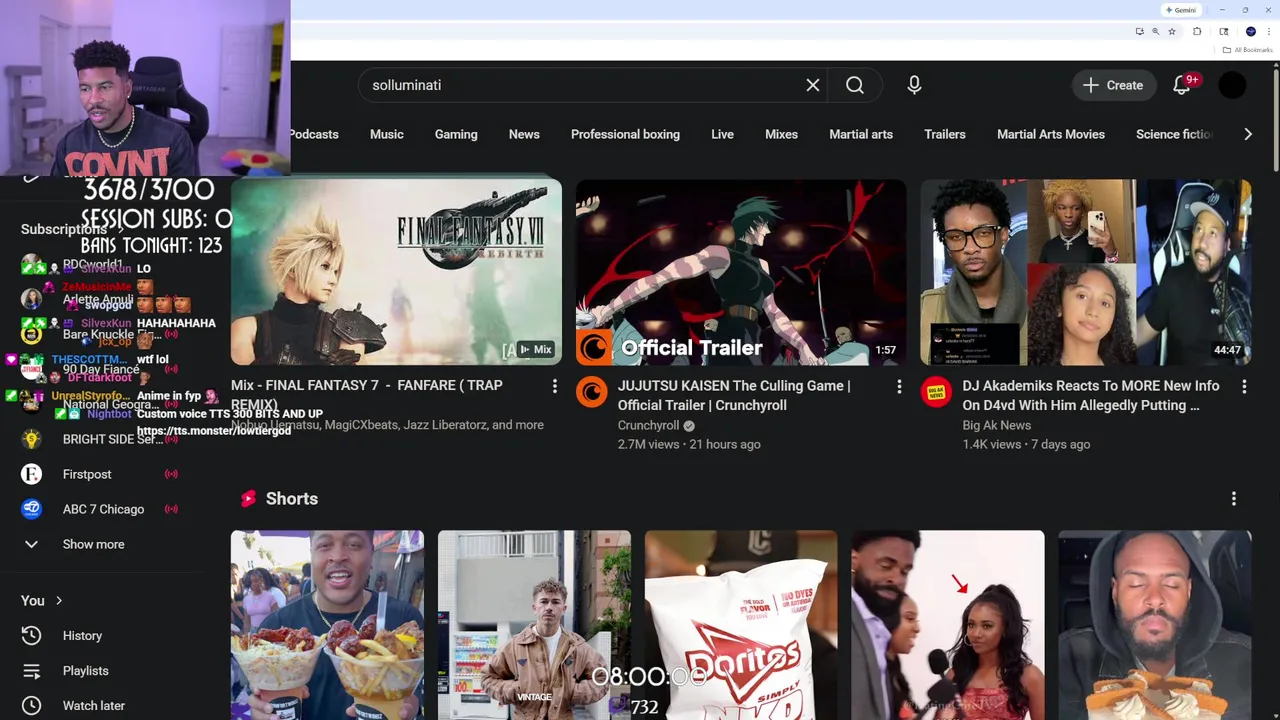Open the Shorts shelf three-dot menu
This screenshot has height=720, width=1280.
[x=1234, y=498]
